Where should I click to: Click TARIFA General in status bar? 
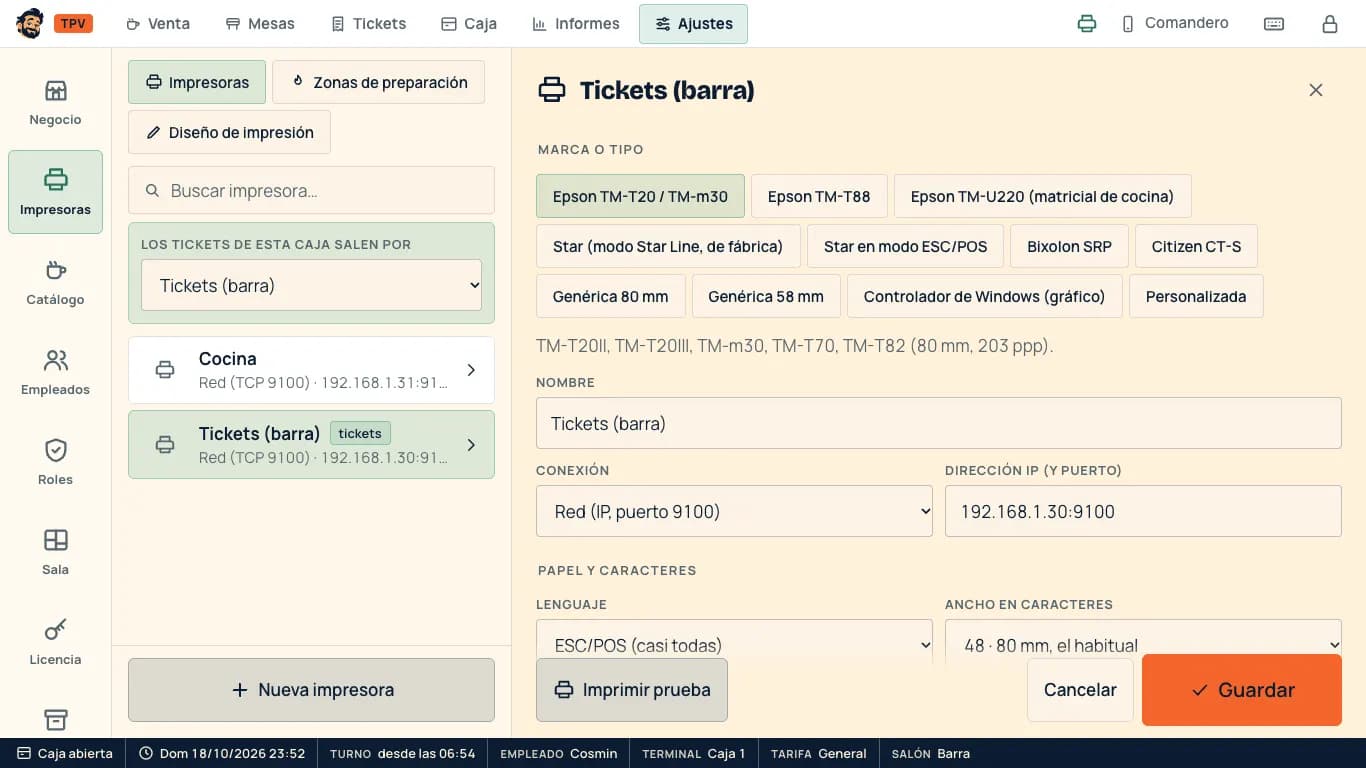818,753
